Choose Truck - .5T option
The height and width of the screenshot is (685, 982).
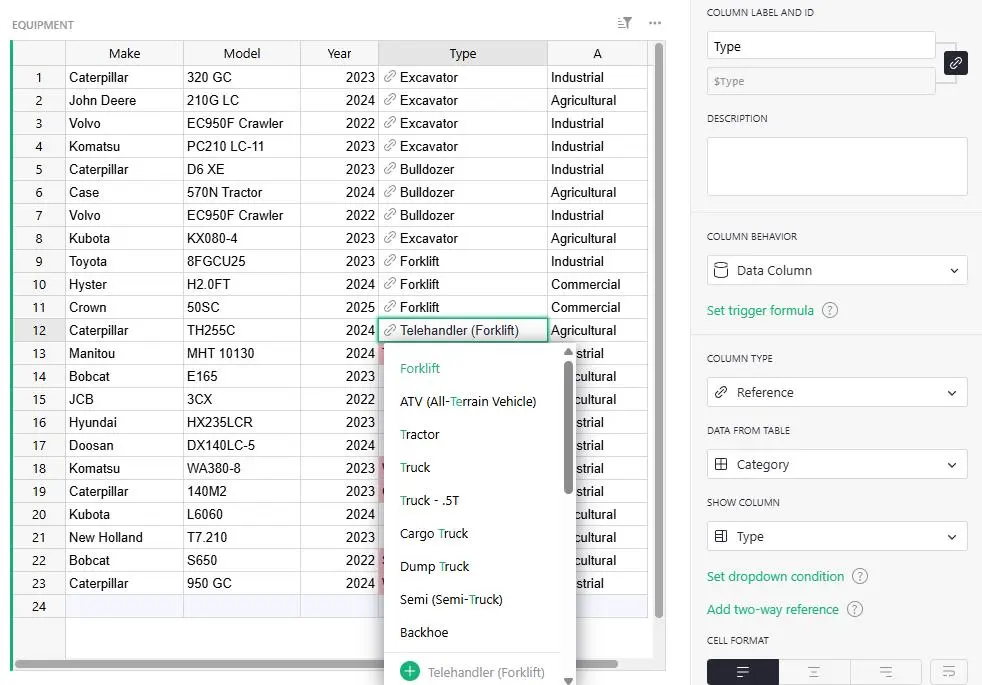pyautogui.click(x=473, y=500)
